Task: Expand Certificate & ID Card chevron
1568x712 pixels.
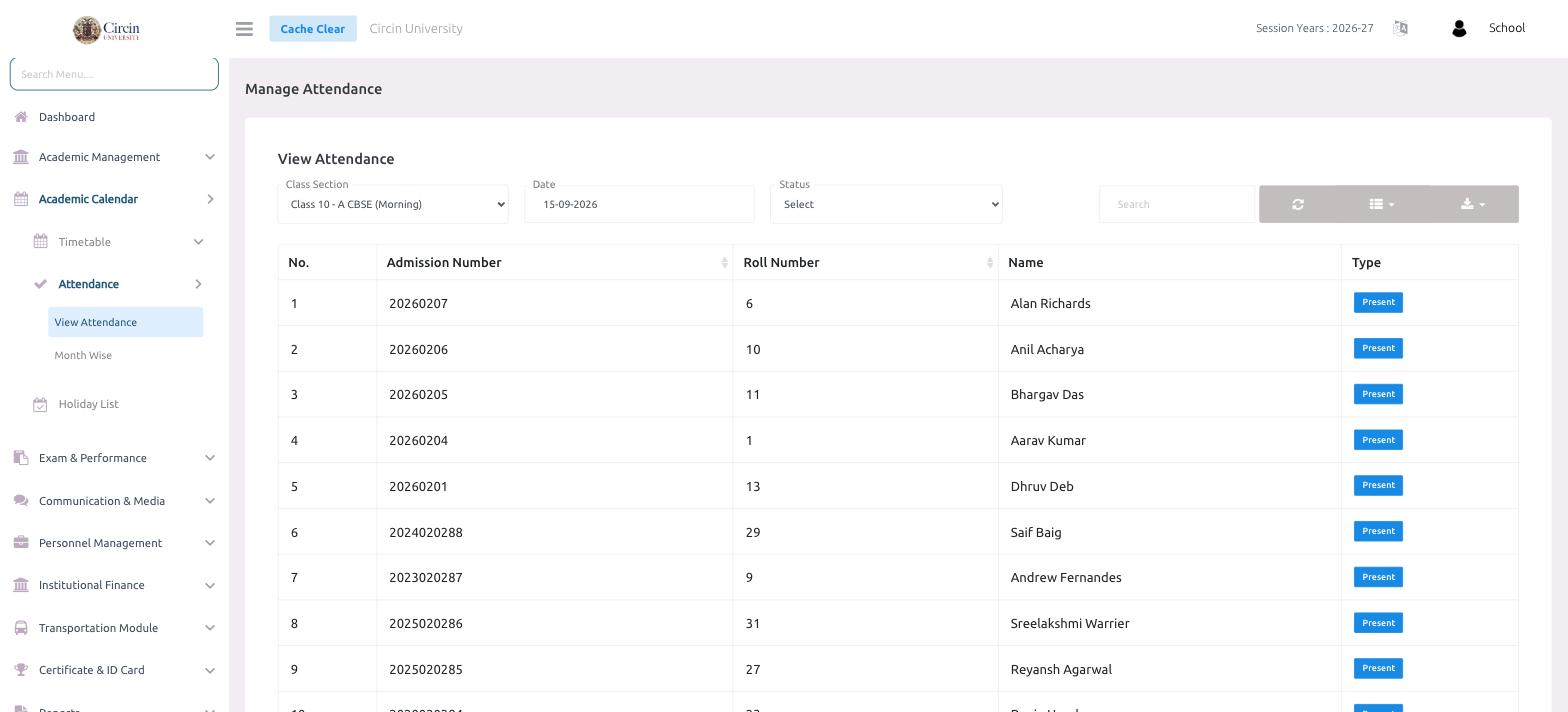Action: (210, 670)
